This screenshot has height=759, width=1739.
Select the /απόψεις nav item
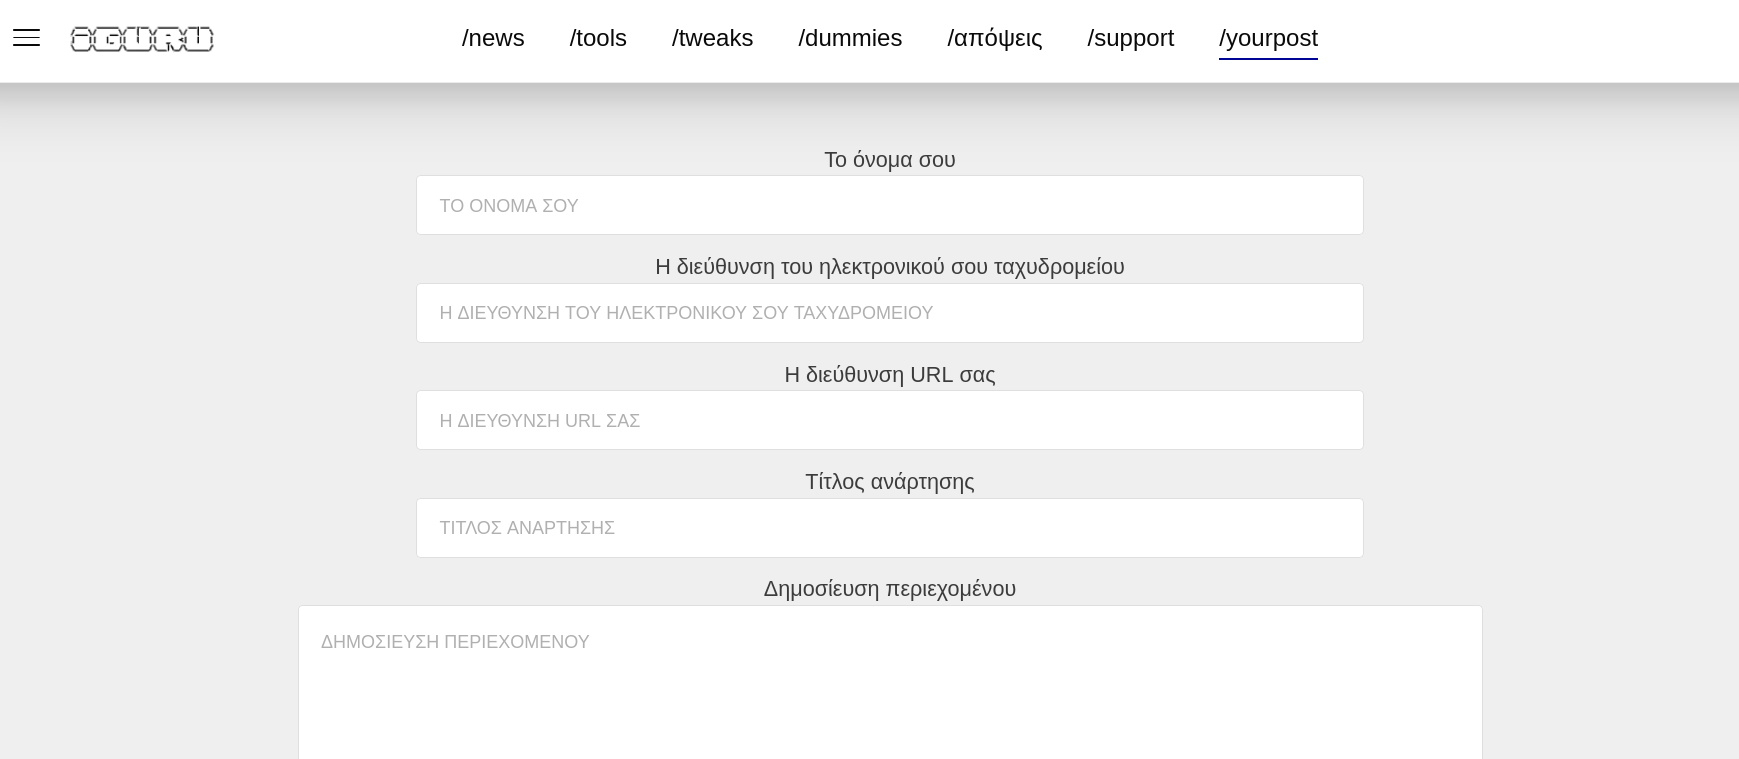click(x=994, y=38)
